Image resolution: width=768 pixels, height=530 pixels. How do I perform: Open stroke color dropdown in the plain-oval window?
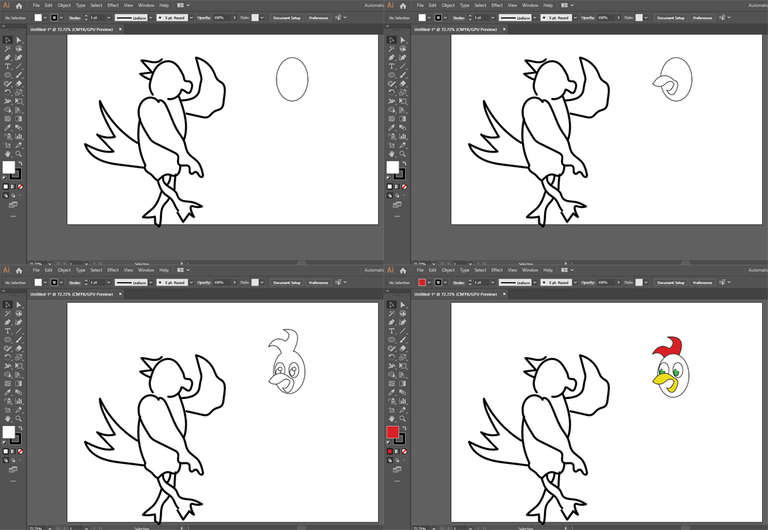coord(61,18)
